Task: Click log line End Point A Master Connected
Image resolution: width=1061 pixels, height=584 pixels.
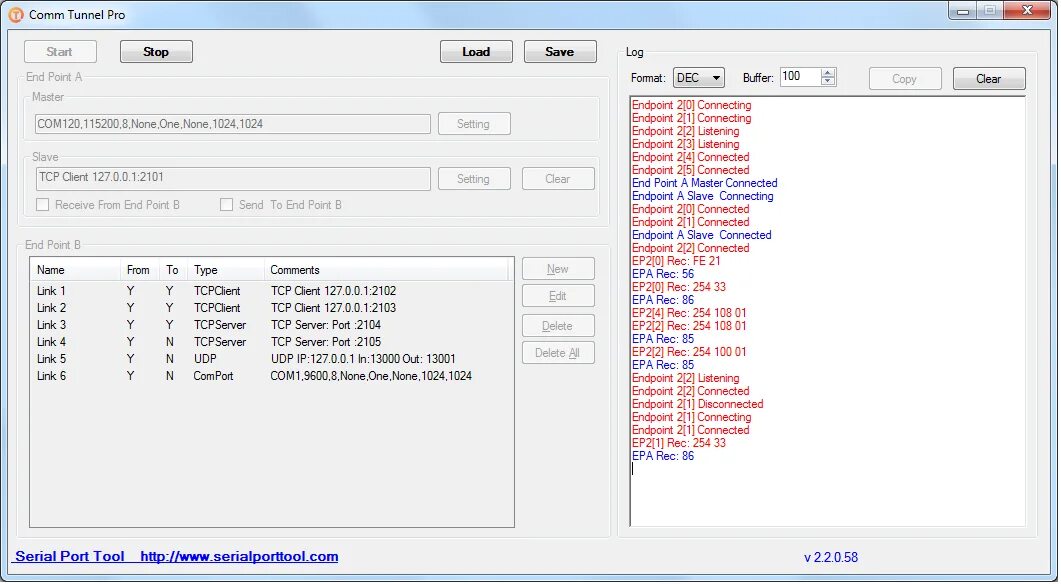Action: [704, 183]
